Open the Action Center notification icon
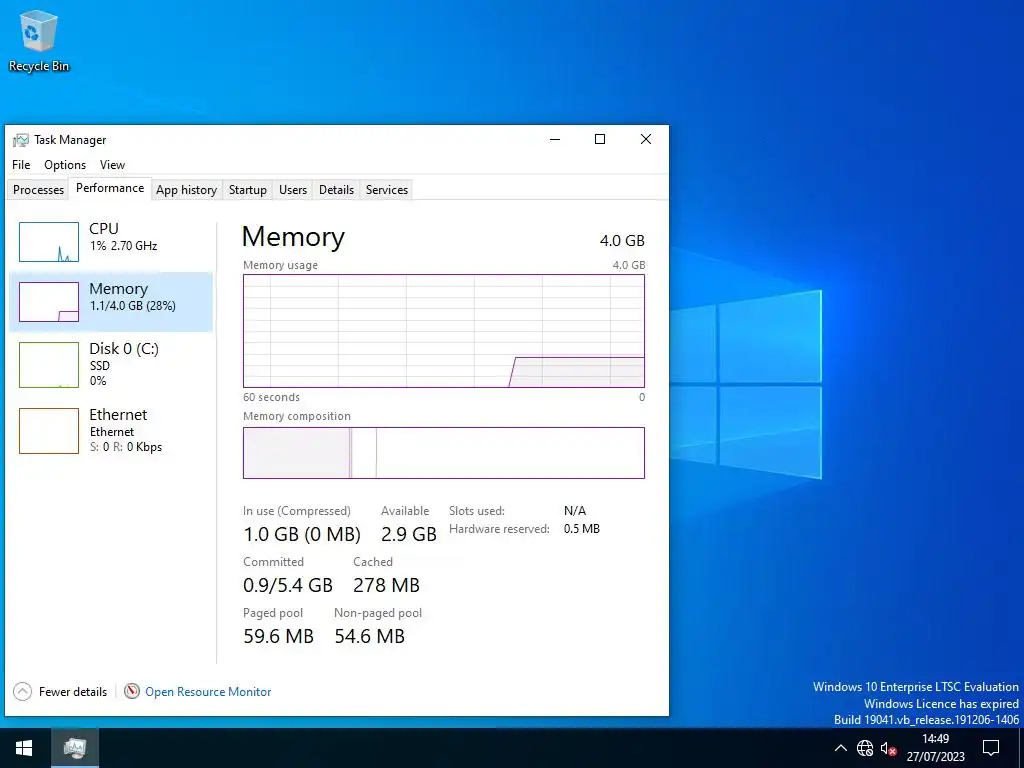The height and width of the screenshot is (768, 1024). click(x=991, y=748)
